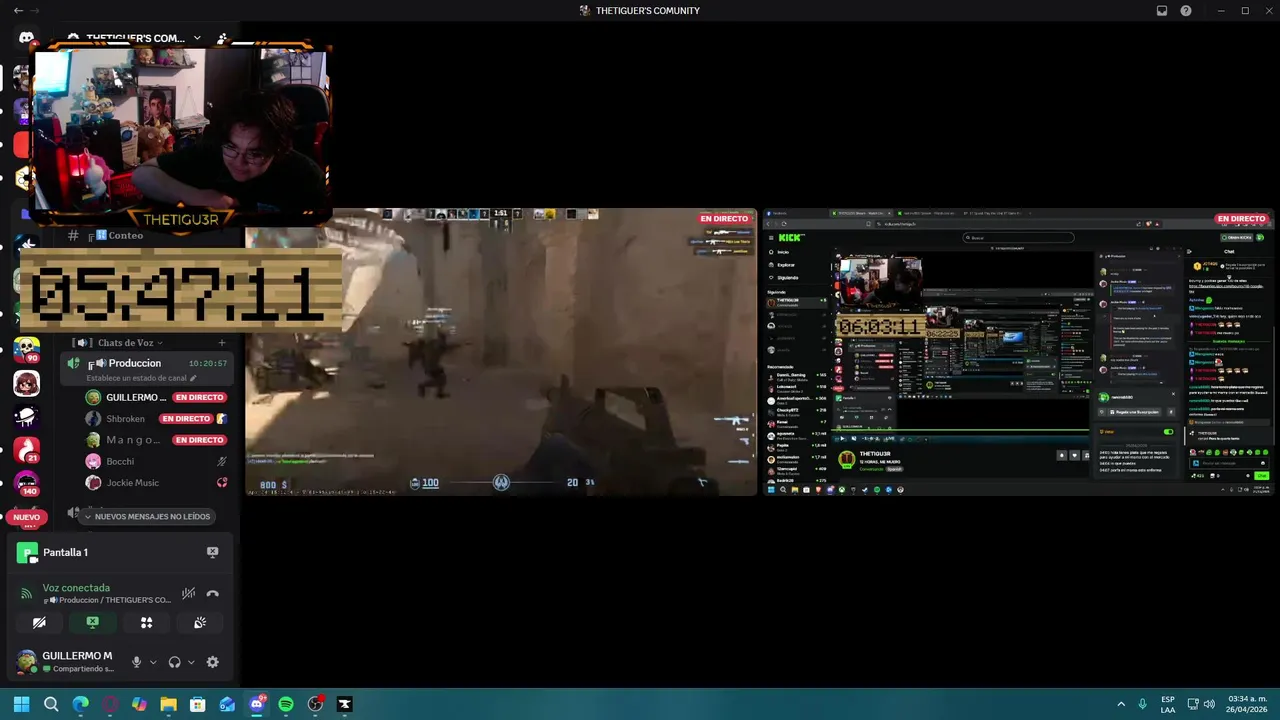Open the CS2 gameplay stream tile
The width and height of the screenshot is (1280, 720).
pos(501,352)
